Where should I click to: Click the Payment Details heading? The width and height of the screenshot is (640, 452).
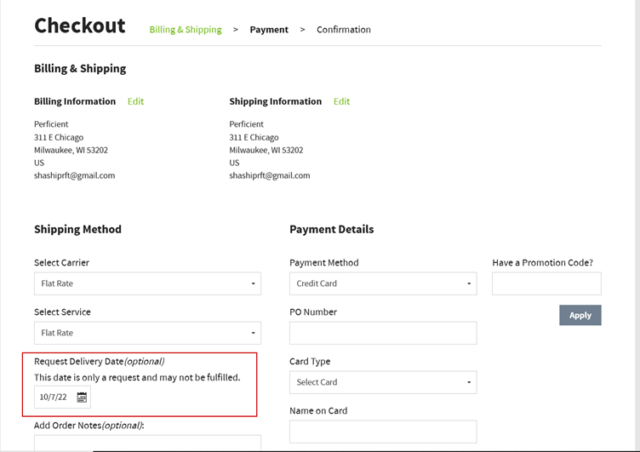pos(331,229)
